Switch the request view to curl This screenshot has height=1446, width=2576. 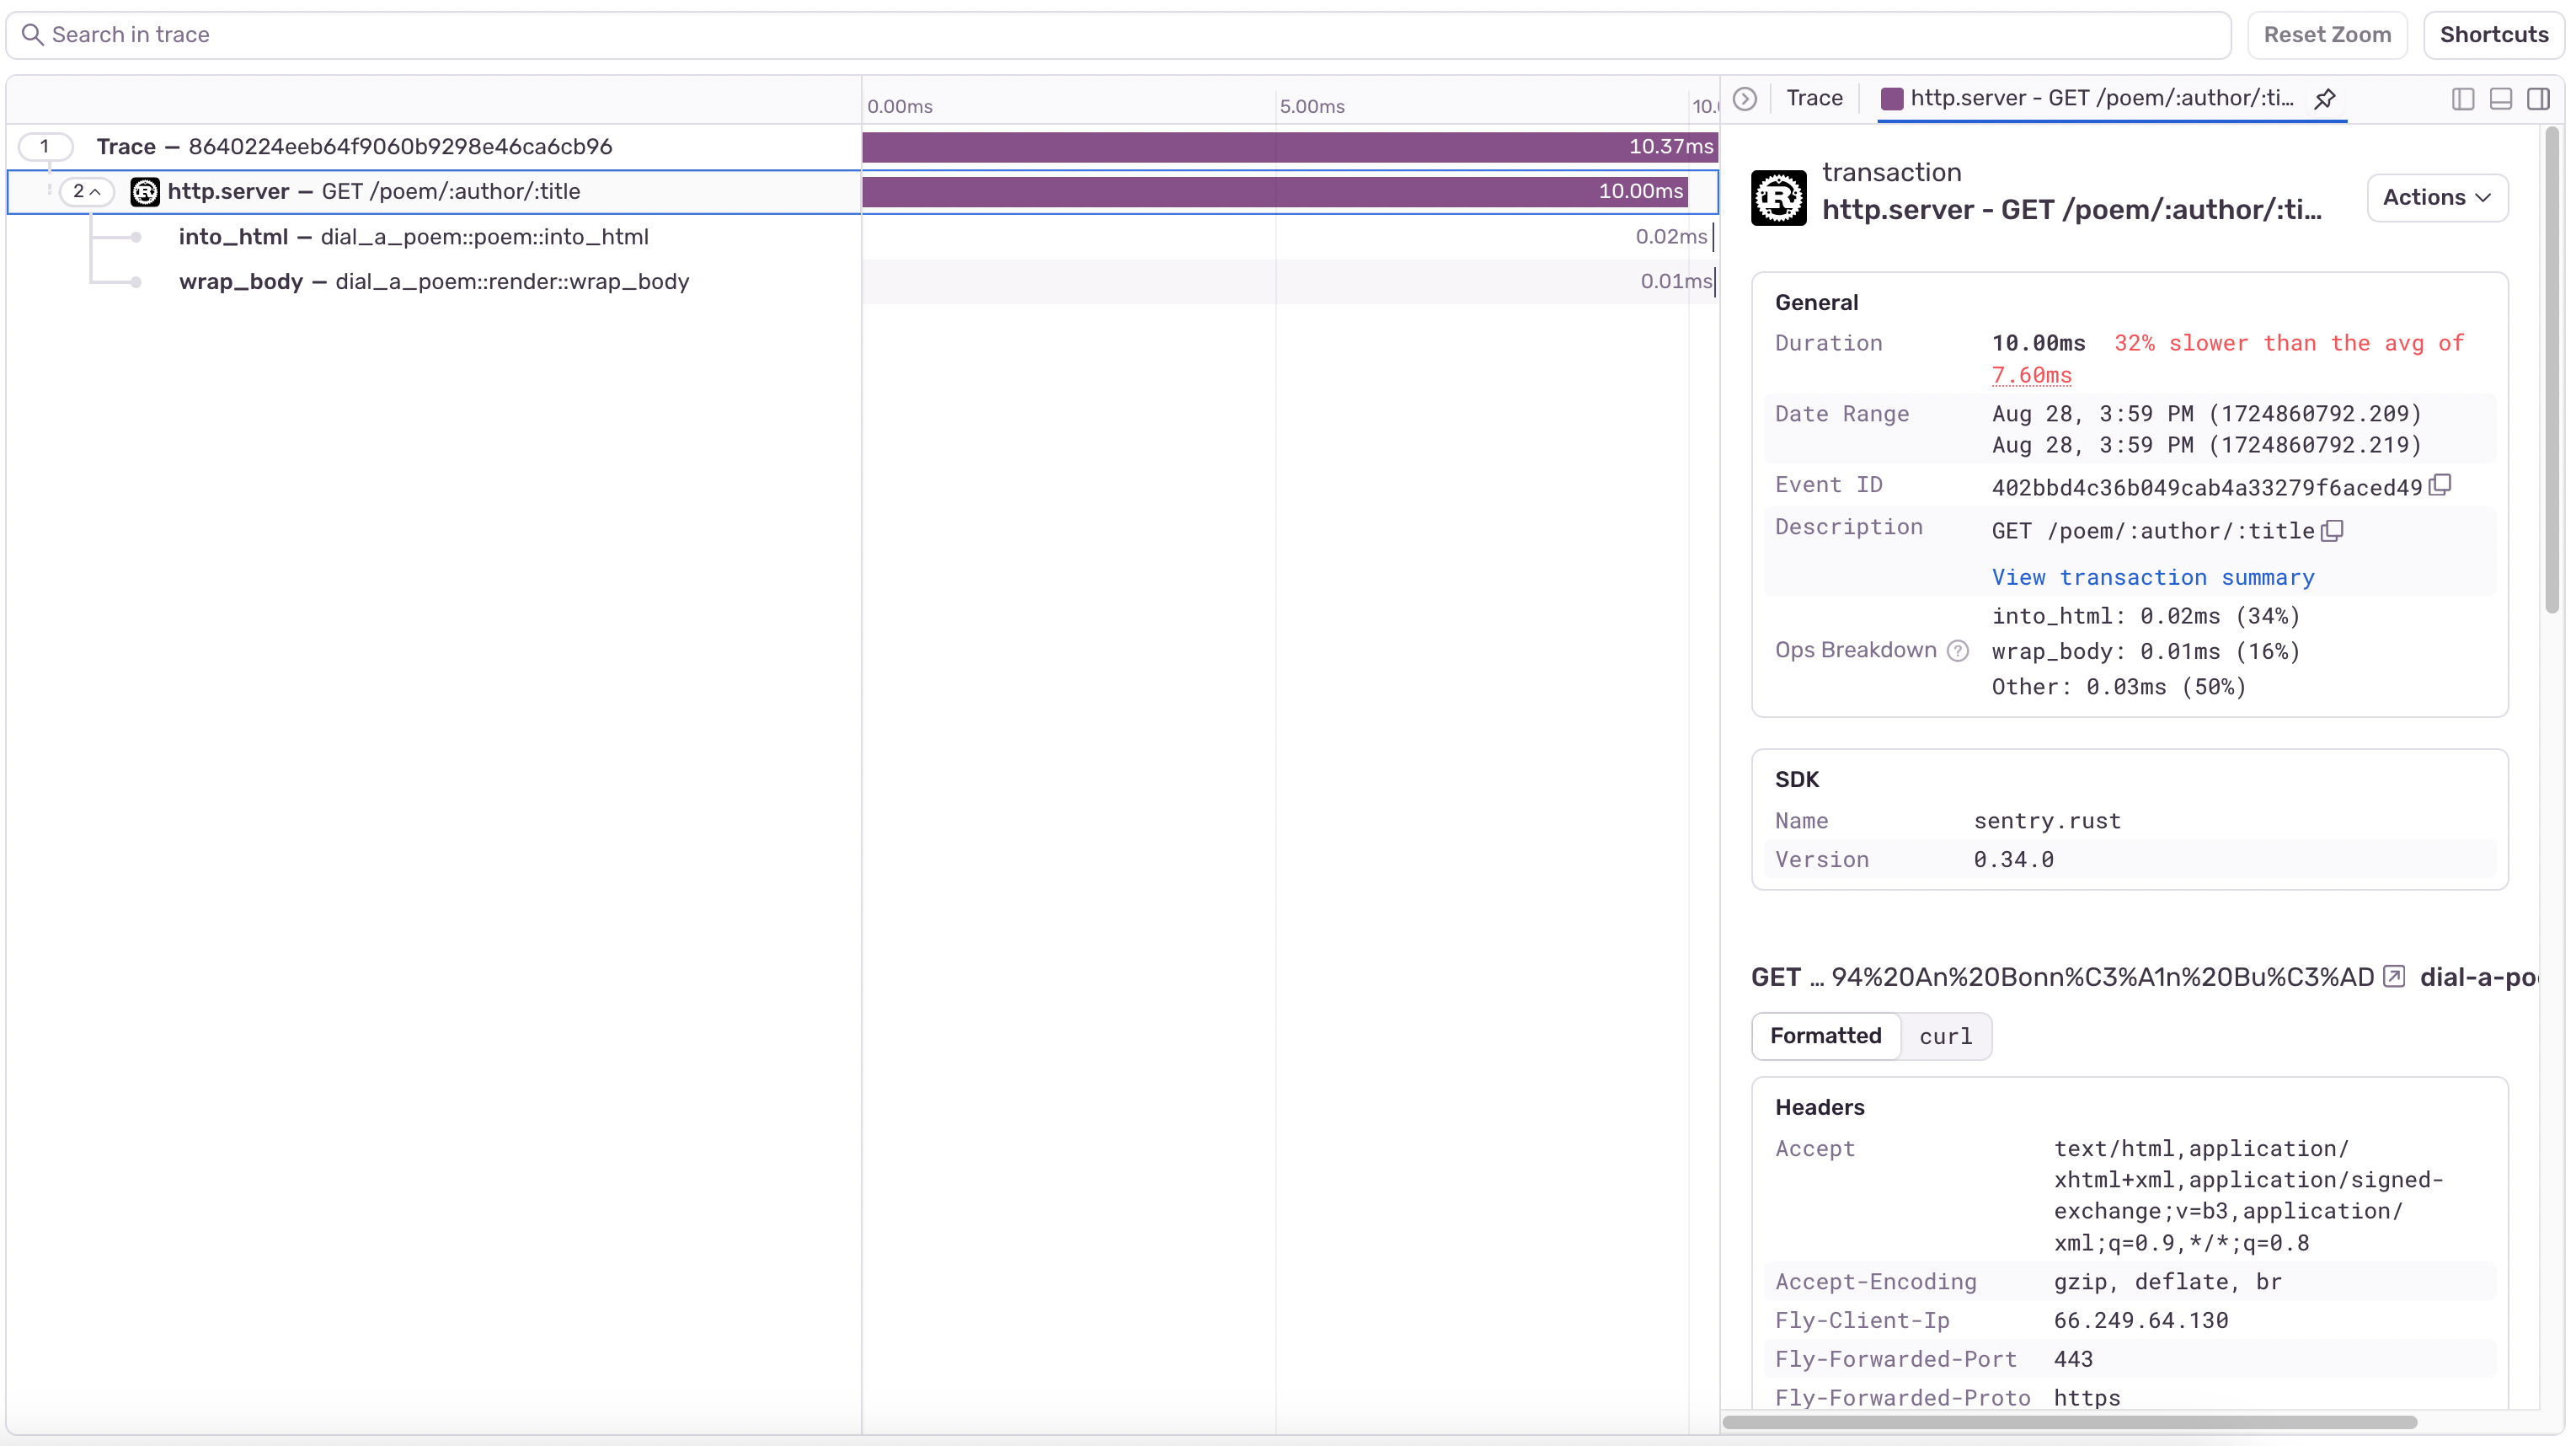[1945, 1036]
